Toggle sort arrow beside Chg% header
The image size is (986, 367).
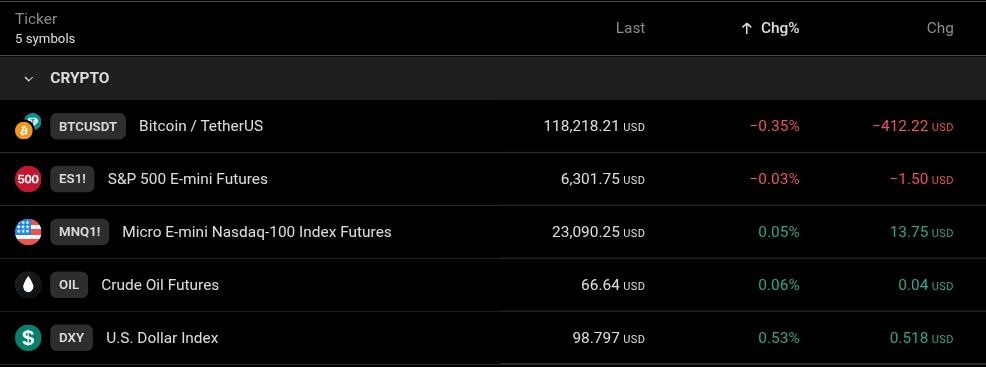(746, 28)
